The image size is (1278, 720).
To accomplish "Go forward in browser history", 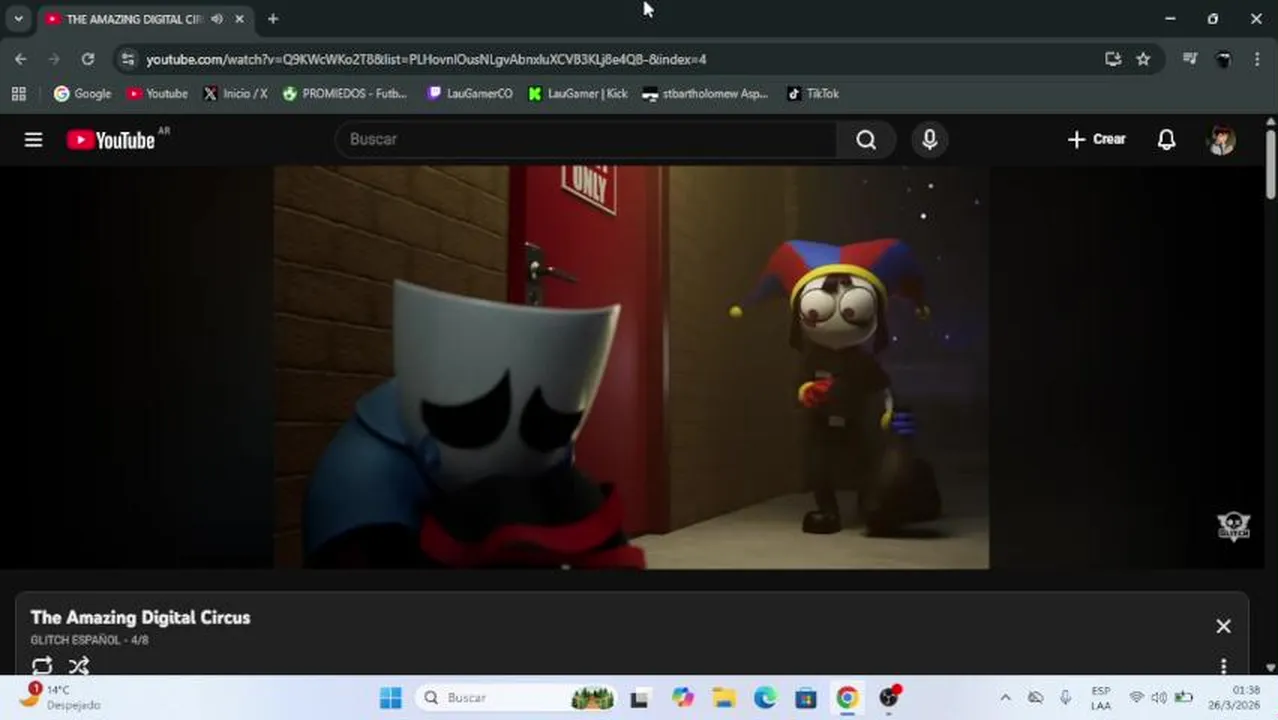I will pos(54,59).
